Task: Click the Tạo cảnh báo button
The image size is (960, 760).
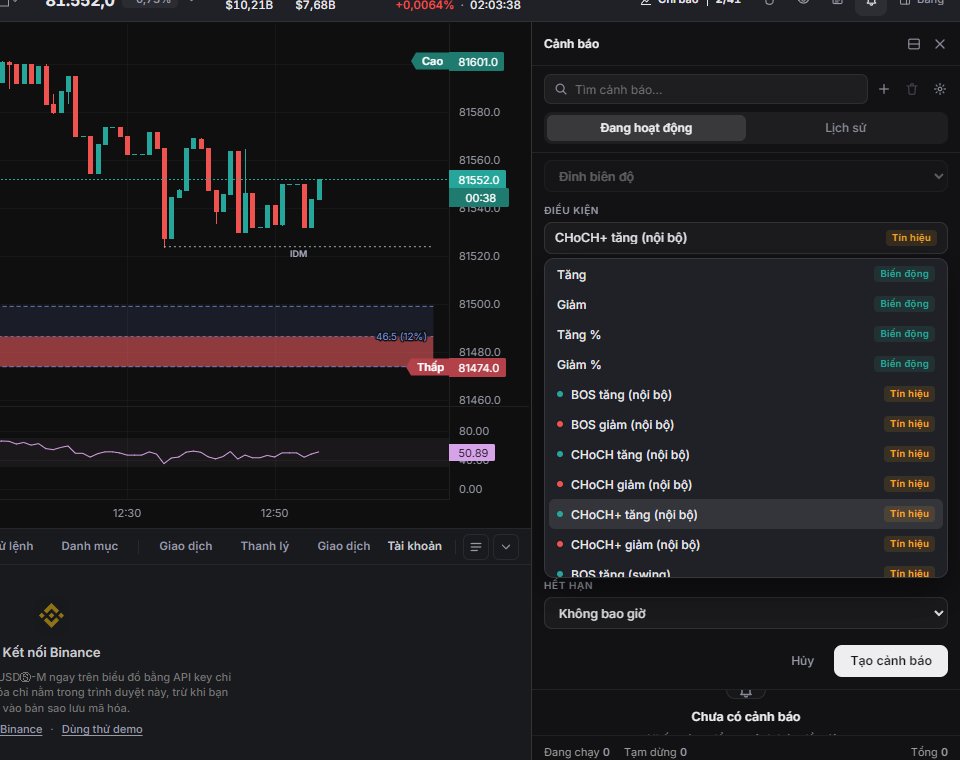Action: 891,661
